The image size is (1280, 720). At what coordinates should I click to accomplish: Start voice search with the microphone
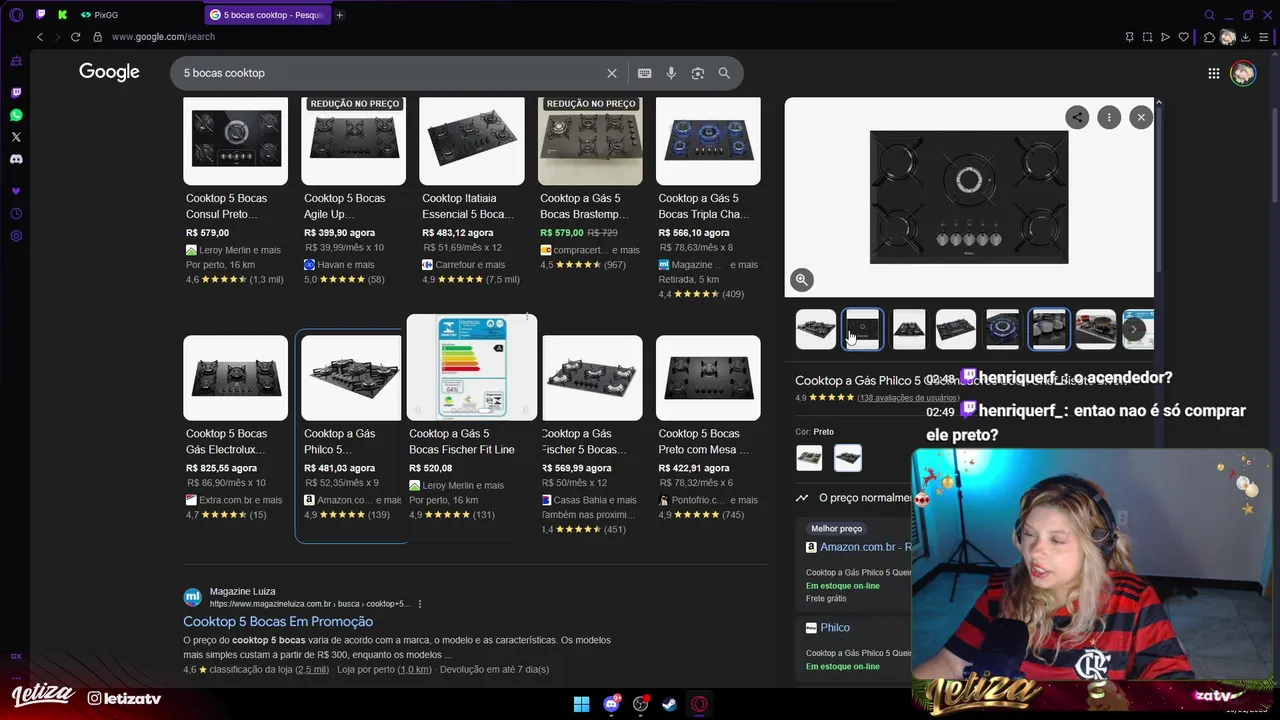click(671, 73)
